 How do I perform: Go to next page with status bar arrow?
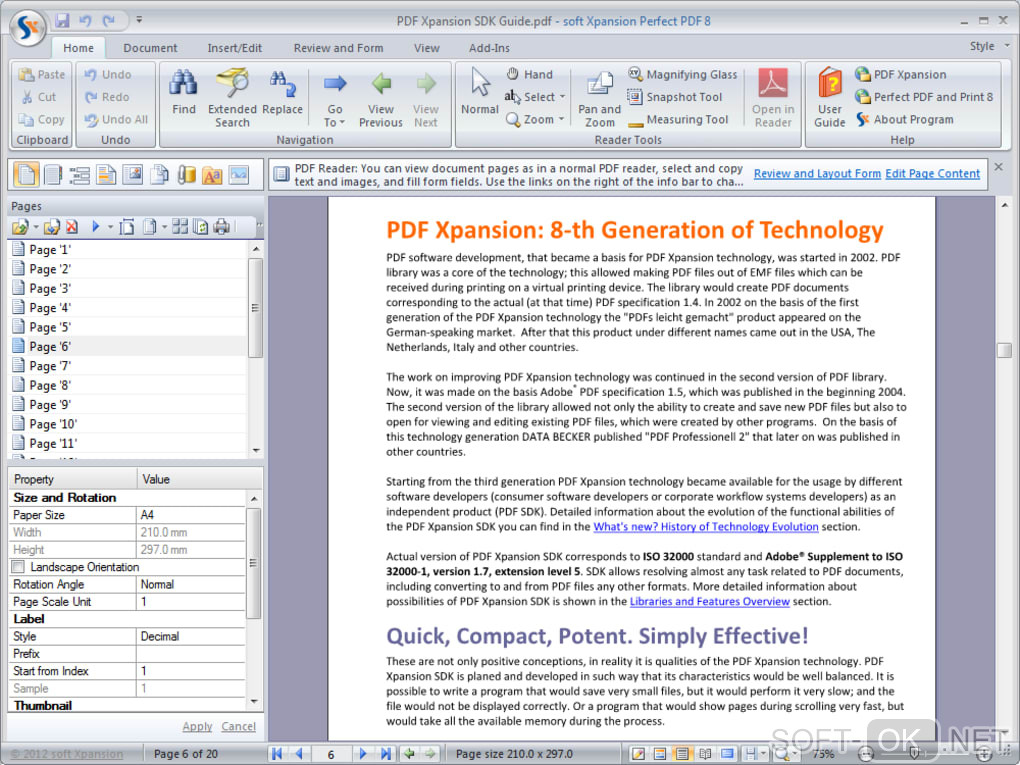pyautogui.click(x=364, y=753)
